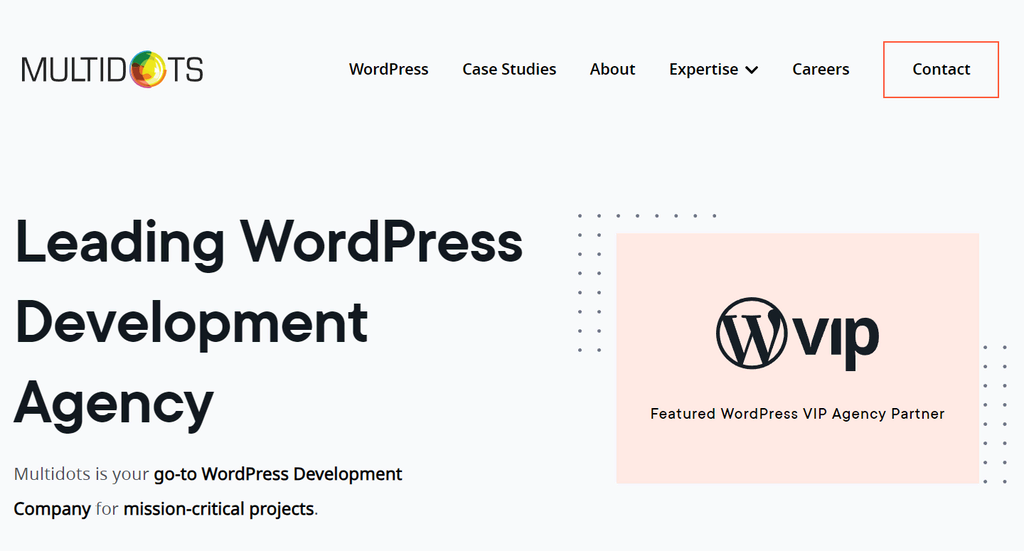1024x551 pixels.
Task: Click the "Development" headline word
Action: pos(191,323)
